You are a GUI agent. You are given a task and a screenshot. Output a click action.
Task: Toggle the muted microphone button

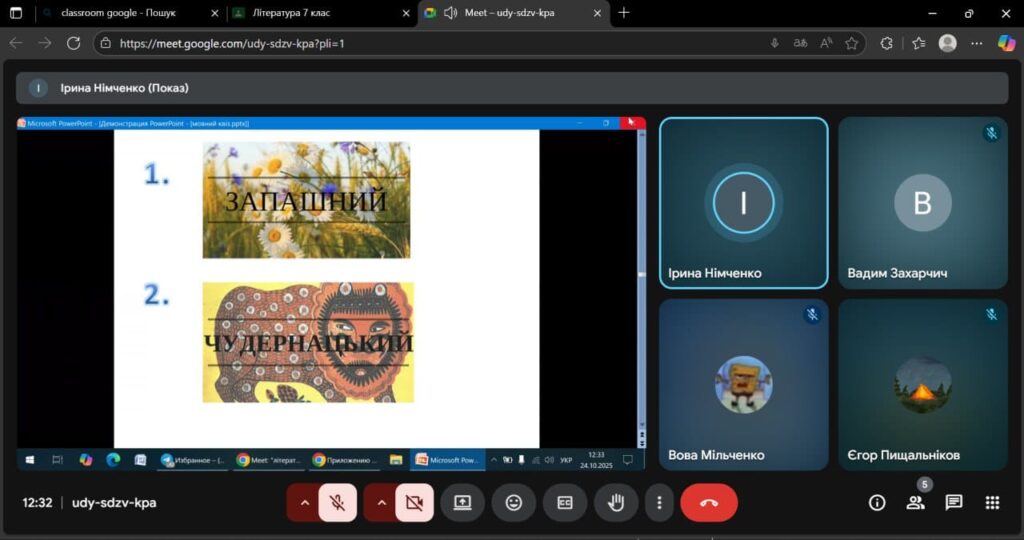[338, 503]
